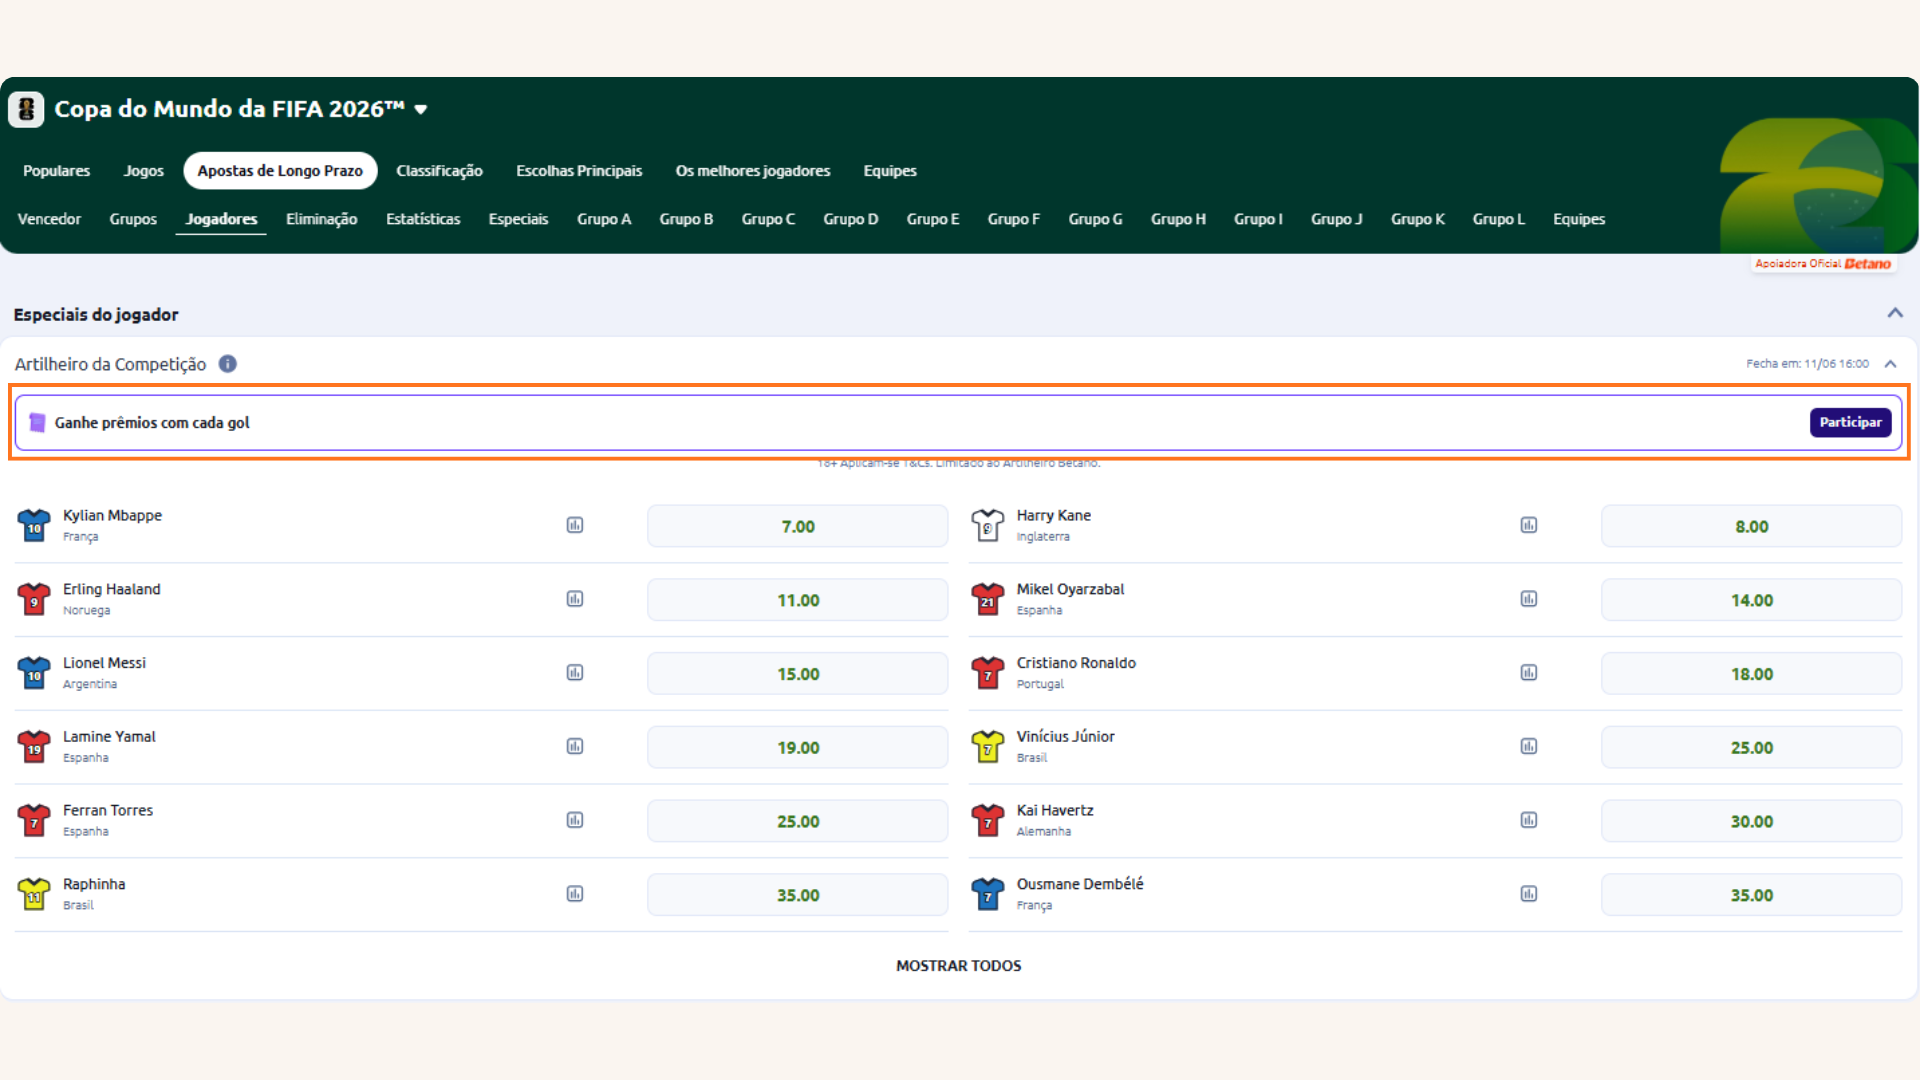Click the Participar button
Image resolution: width=1920 pixels, height=1080 pixels.
point(1850,422)
